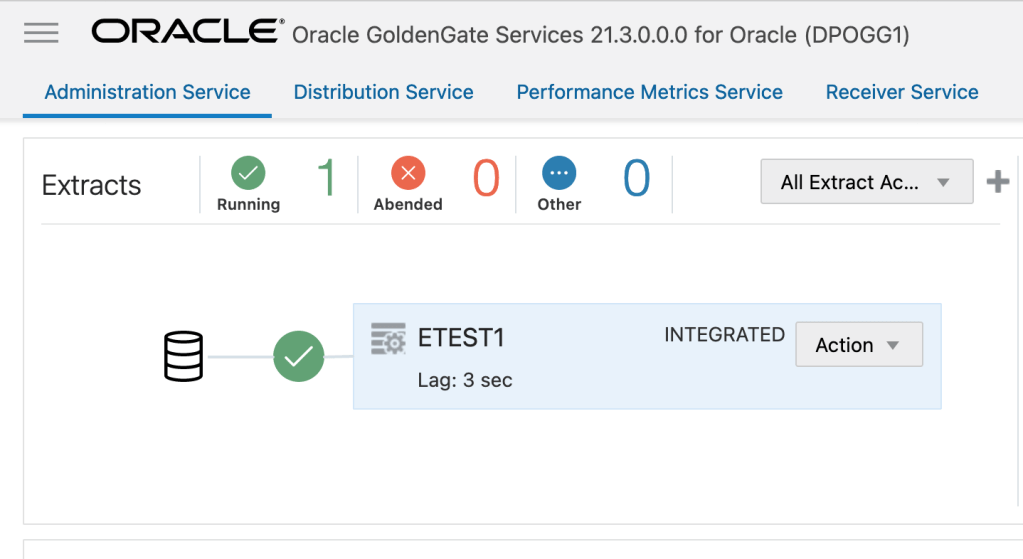Add a new extract with plus icon

[x=997, y=182]
